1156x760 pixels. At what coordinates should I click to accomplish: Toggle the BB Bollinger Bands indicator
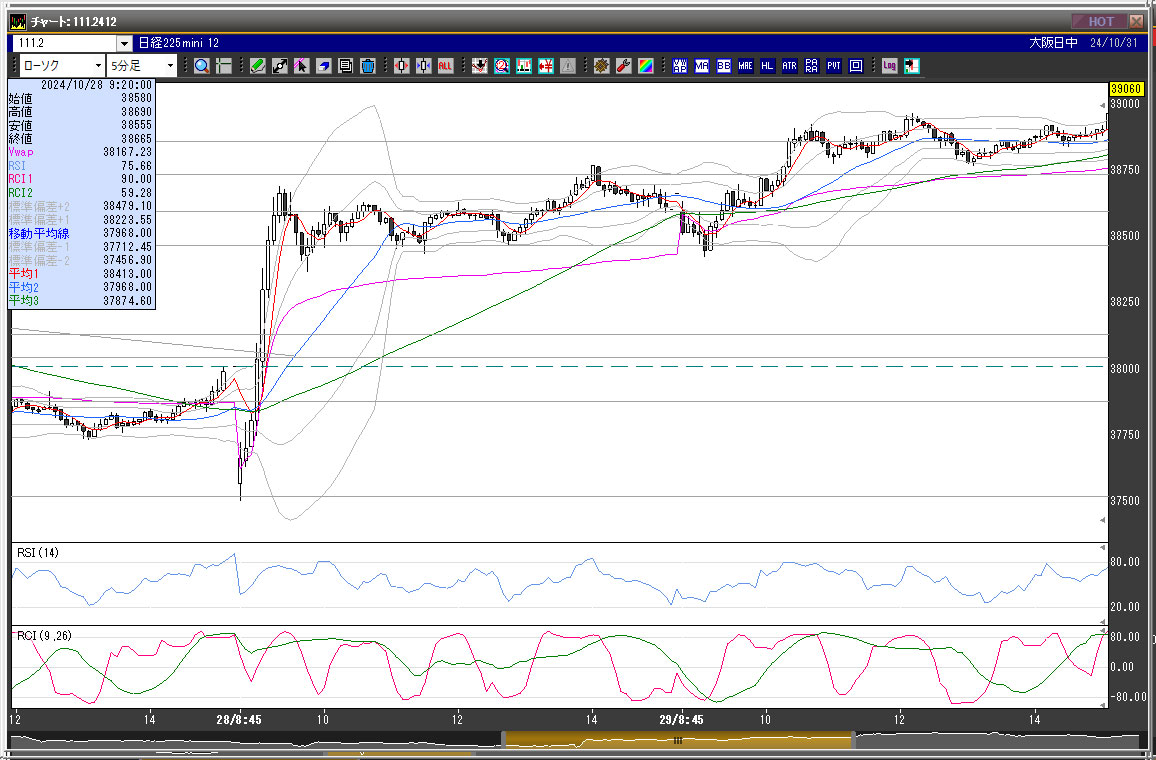point(724,66)
